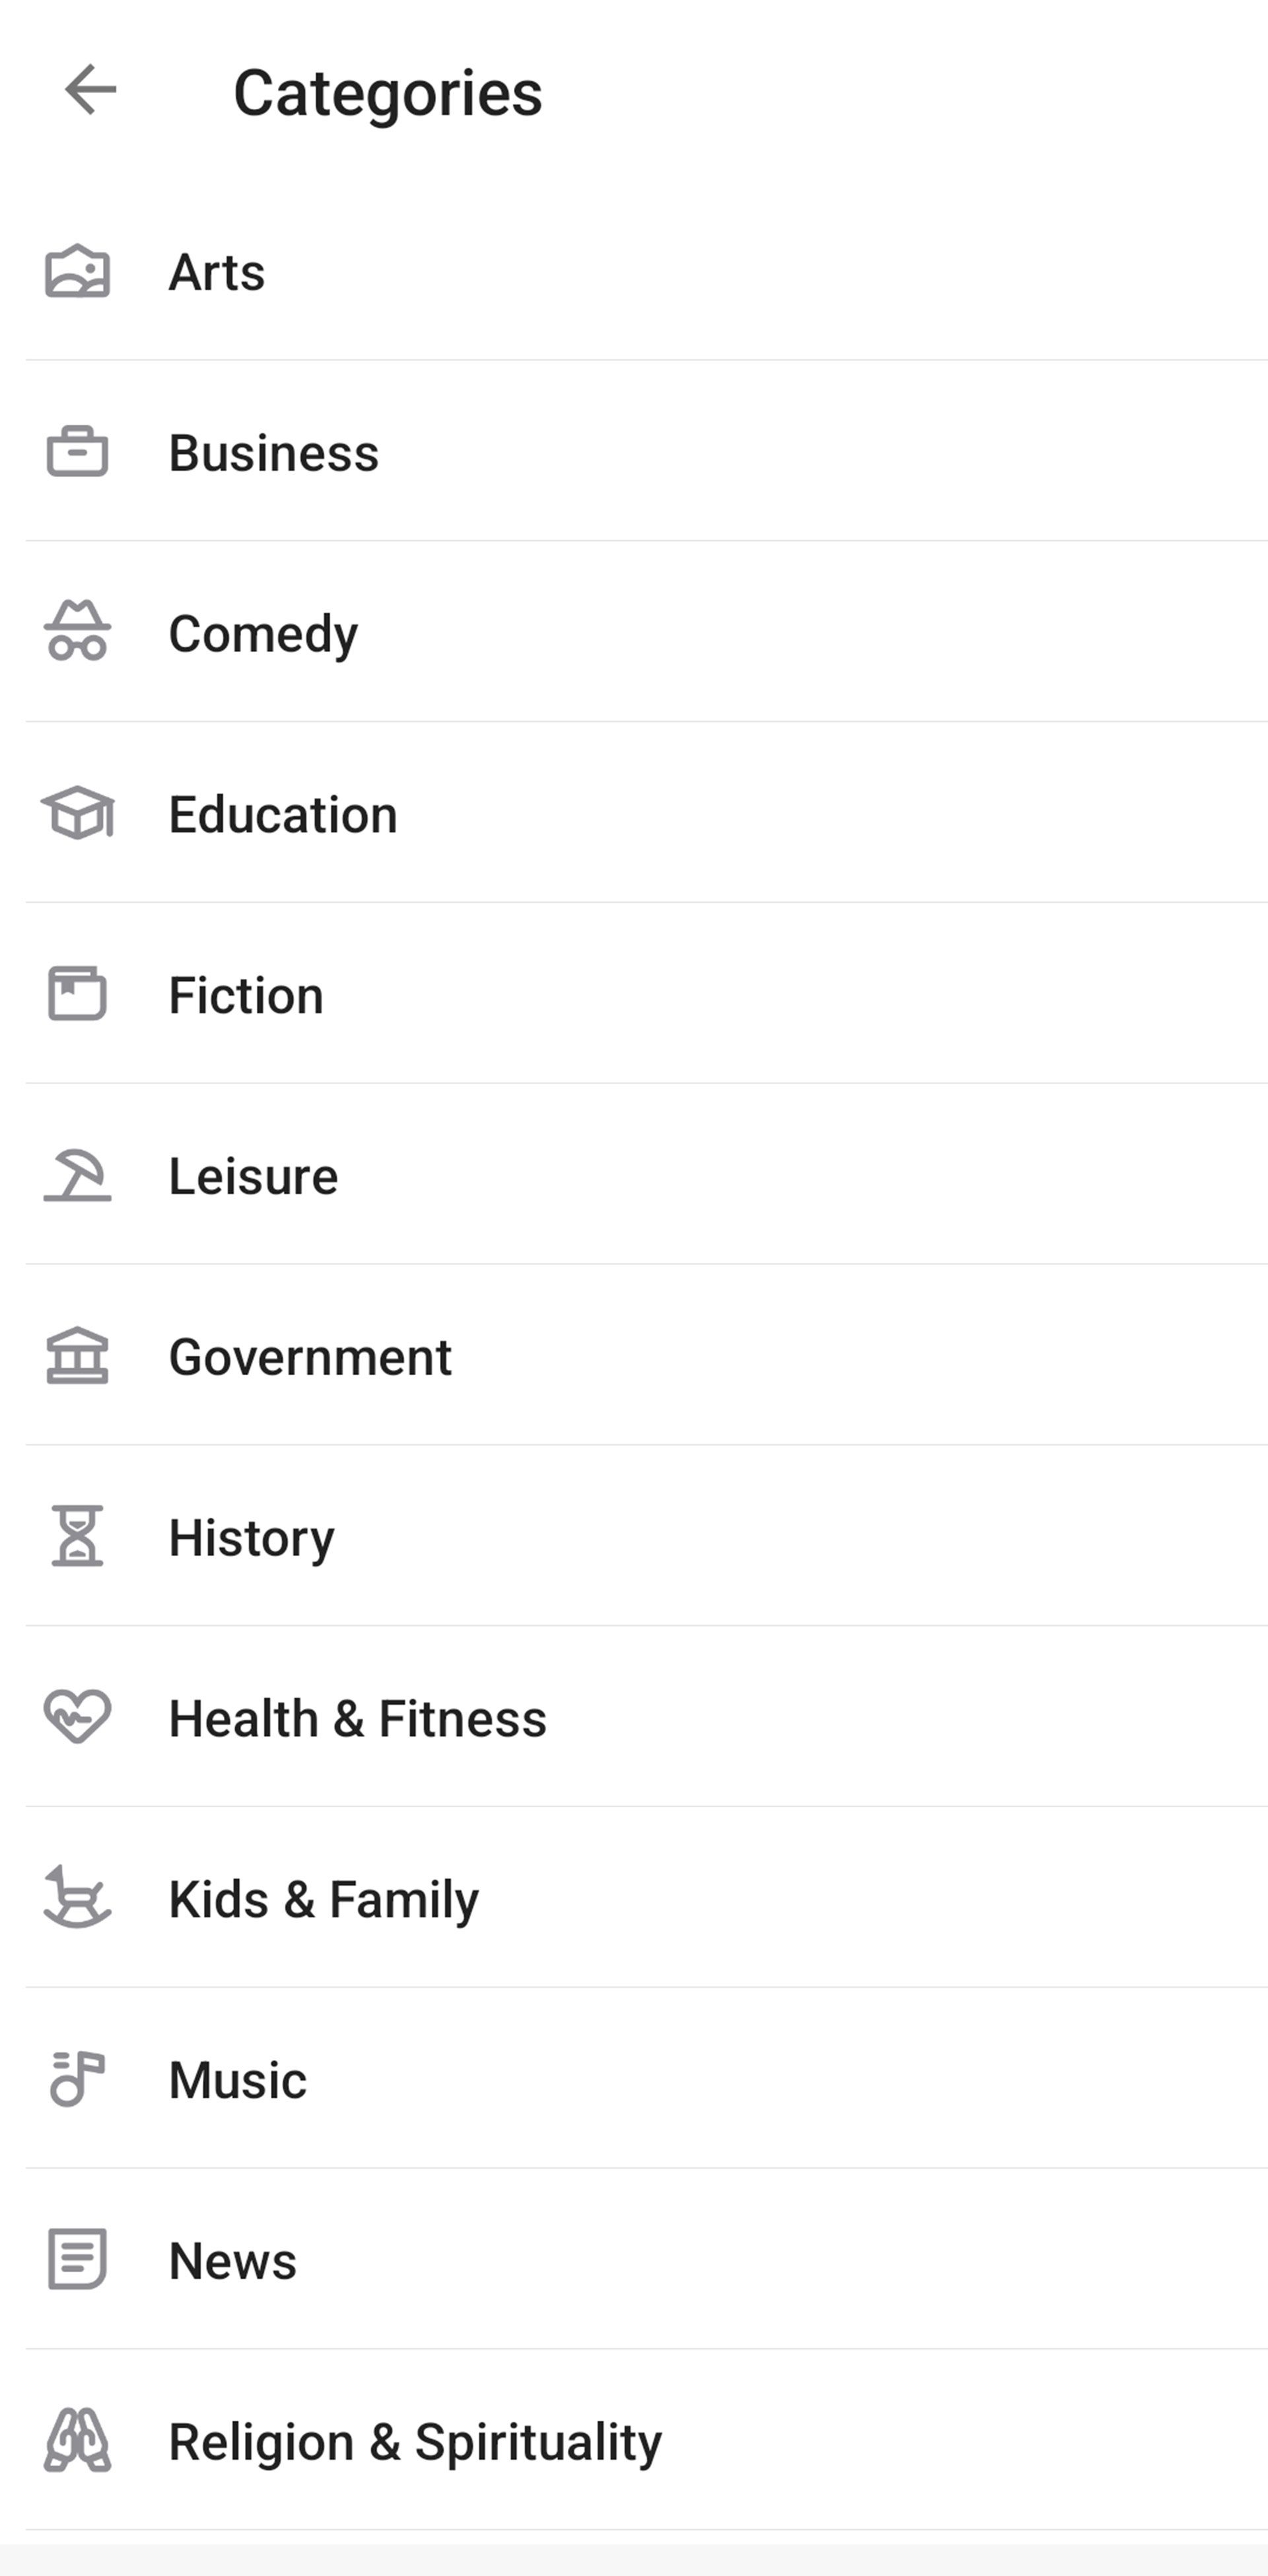The width and height of the screenshot is (1268, 2576).
Task: Tap the Education graduation cap icon
Action: 77,813
